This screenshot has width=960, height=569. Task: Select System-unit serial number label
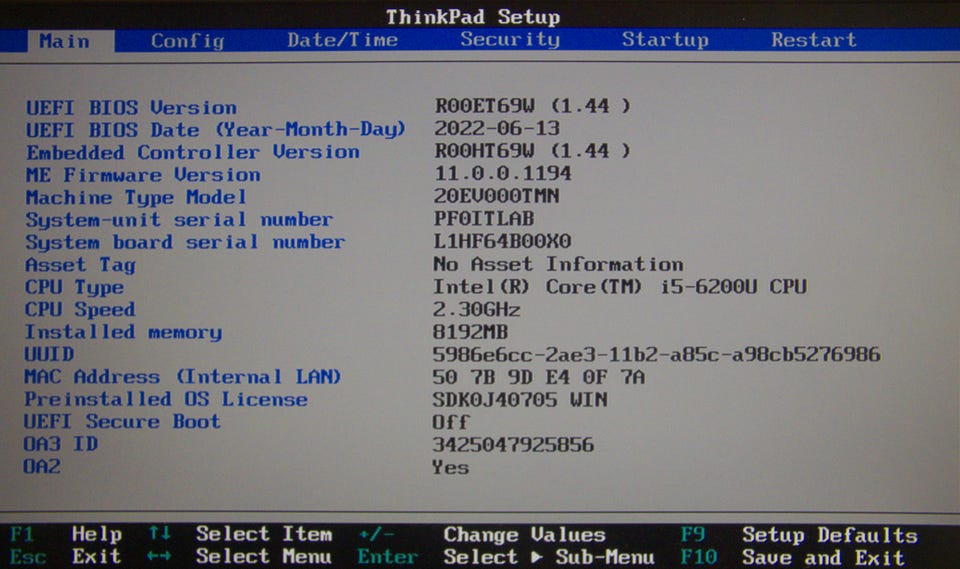179,220
